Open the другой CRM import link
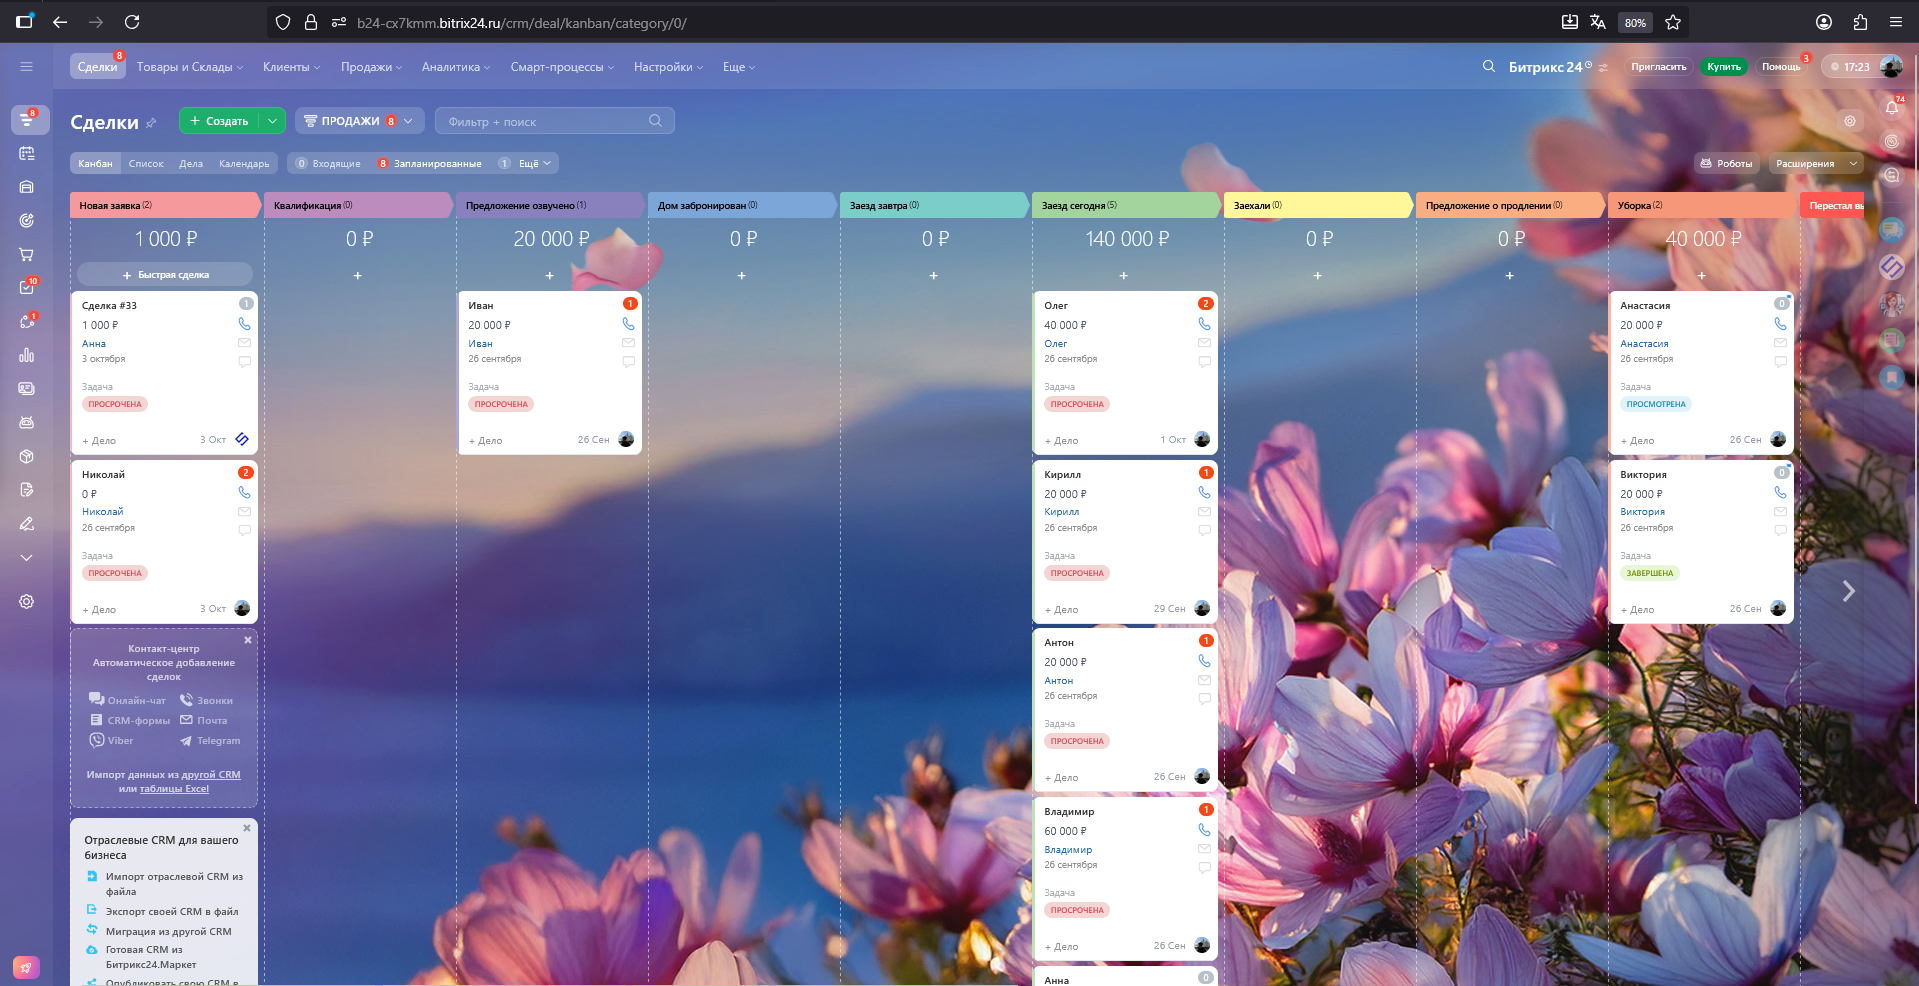This screenshot has height=986, width=1919. coord(211,774)
